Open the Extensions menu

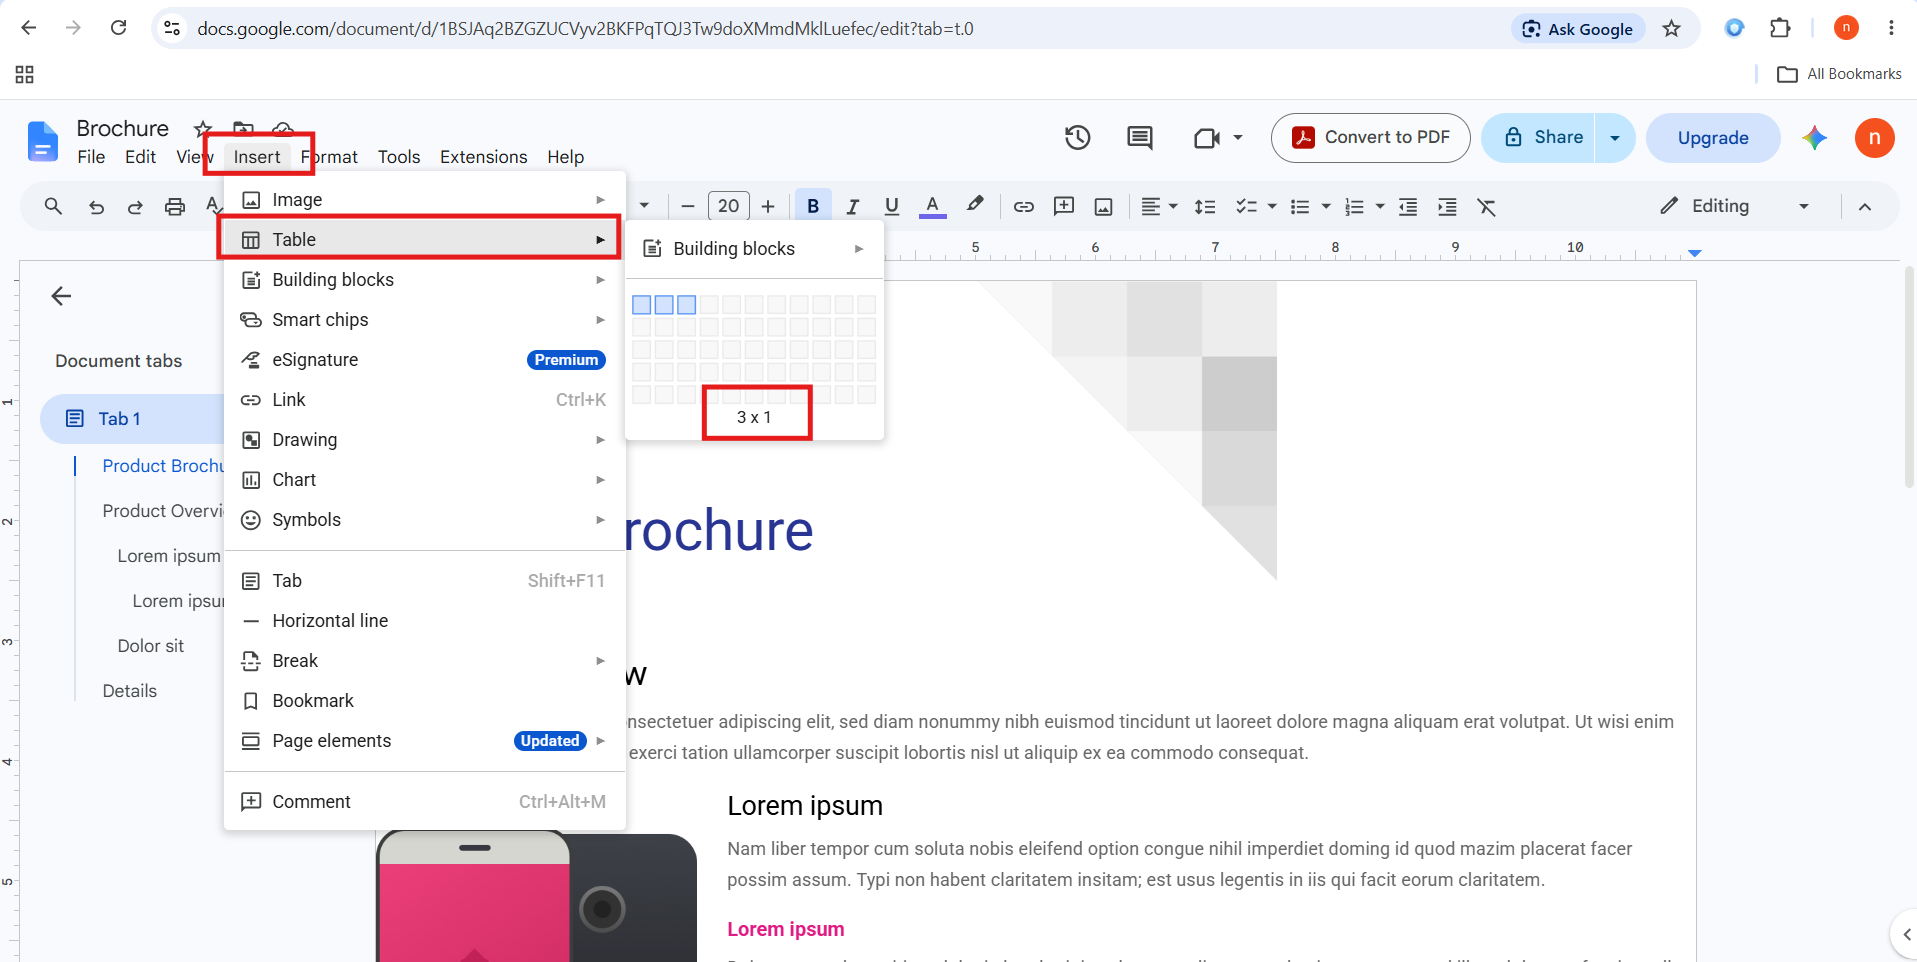483,157
